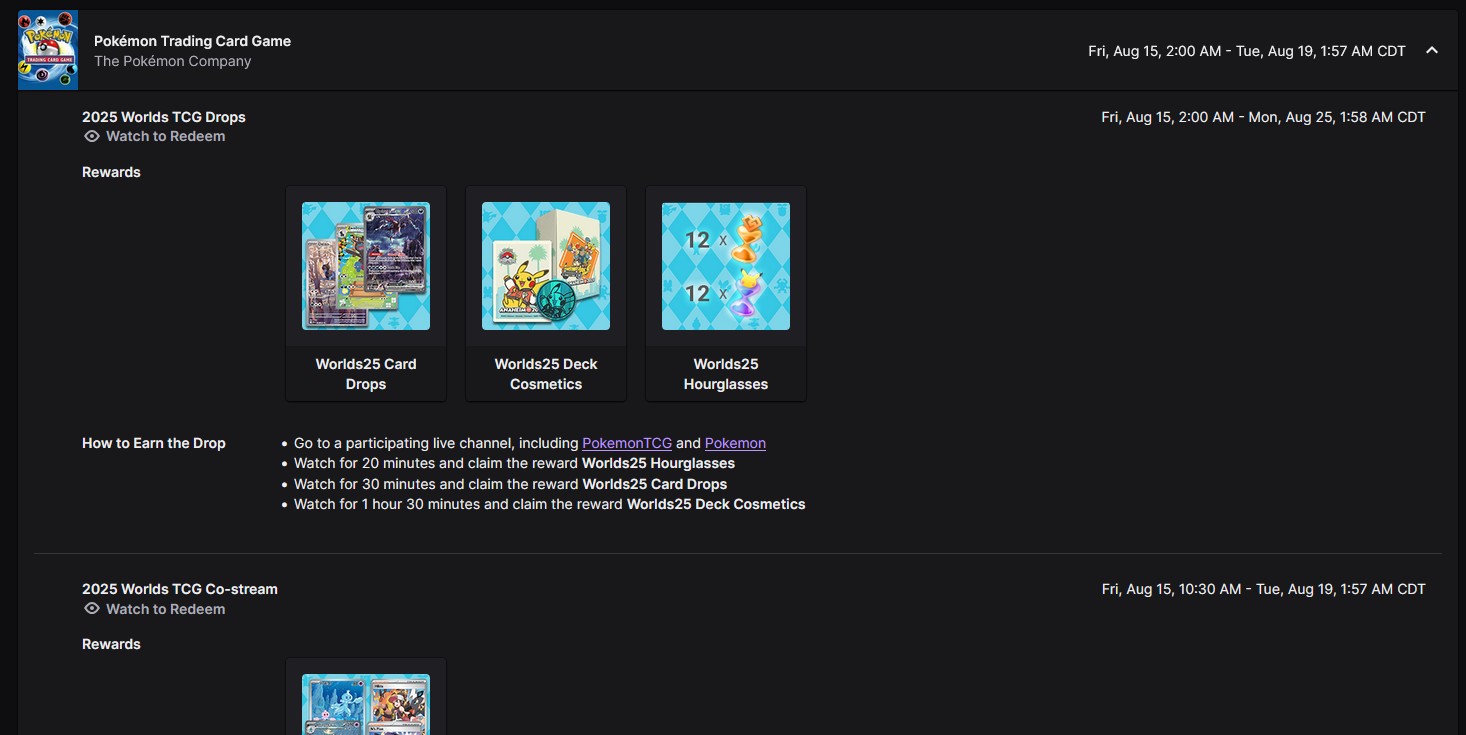Screen dimensions: 1466x735
Task: Open the Pokemon channel link
Action: tap(735, 443)
